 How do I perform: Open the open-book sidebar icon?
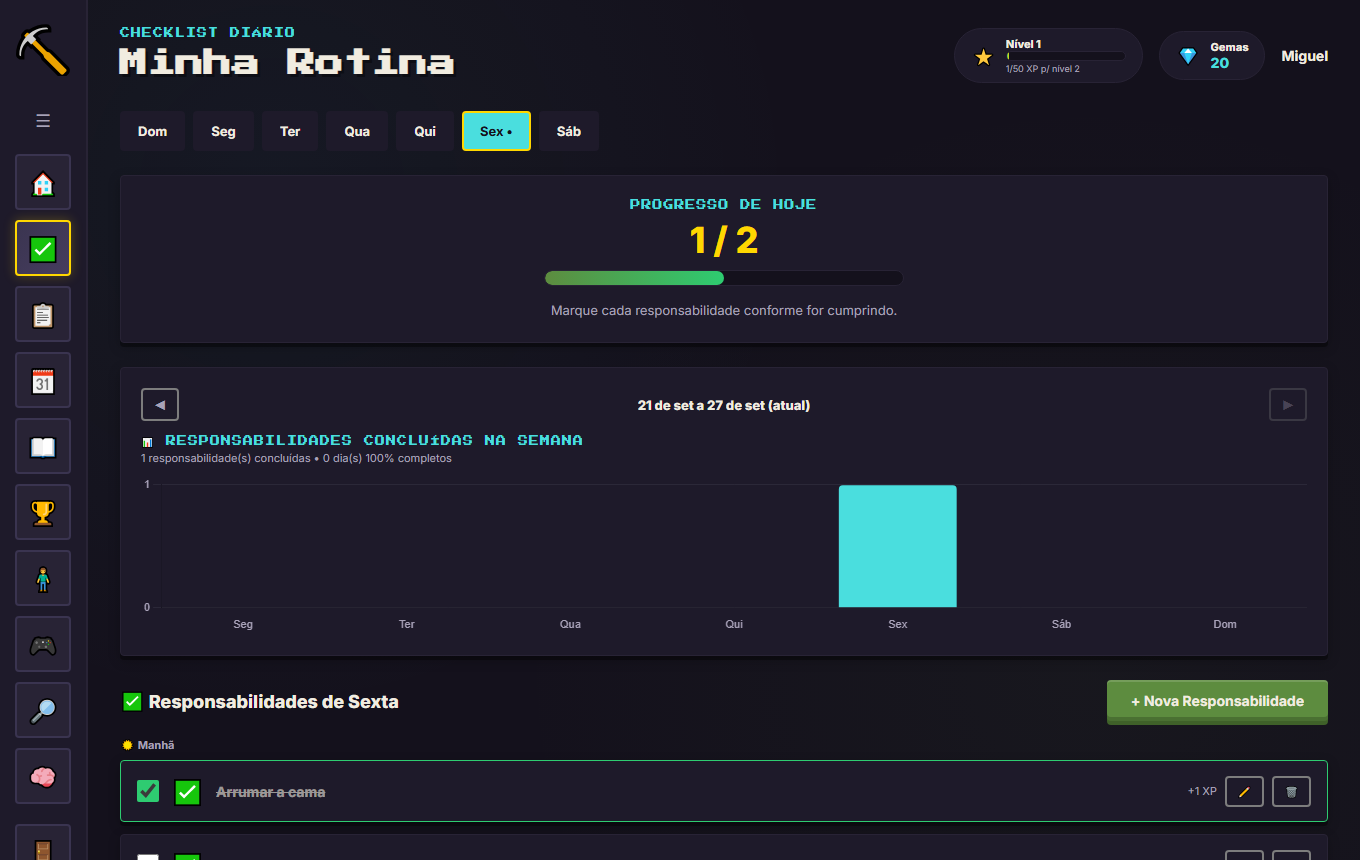tap(43, 446)
